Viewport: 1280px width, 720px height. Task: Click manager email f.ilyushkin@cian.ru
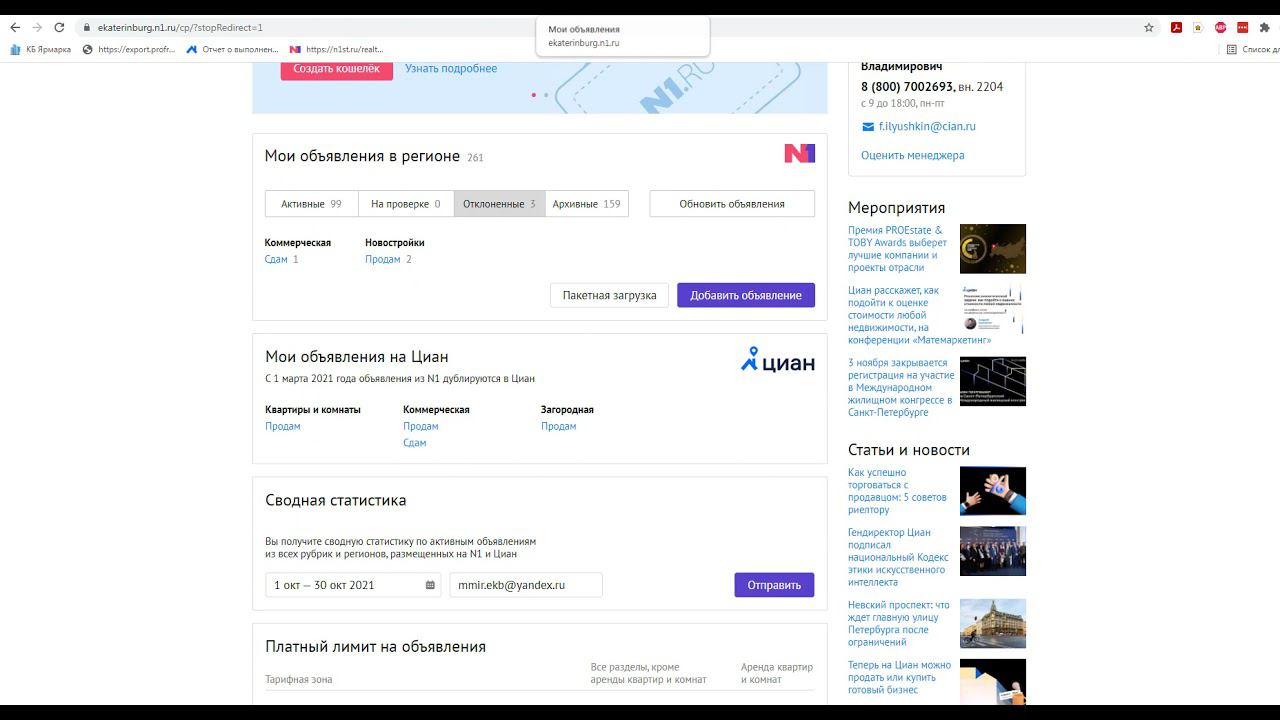[927, 127]
